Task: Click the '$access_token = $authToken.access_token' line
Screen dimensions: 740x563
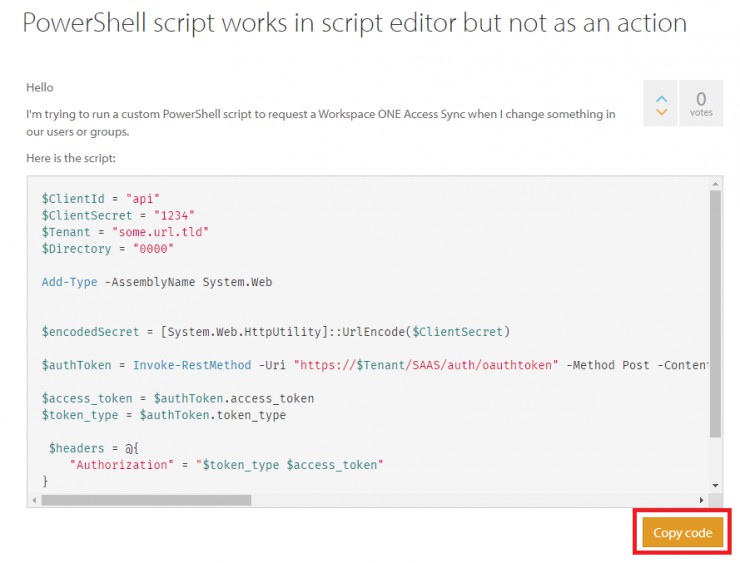Action: (x=177, y=398)
